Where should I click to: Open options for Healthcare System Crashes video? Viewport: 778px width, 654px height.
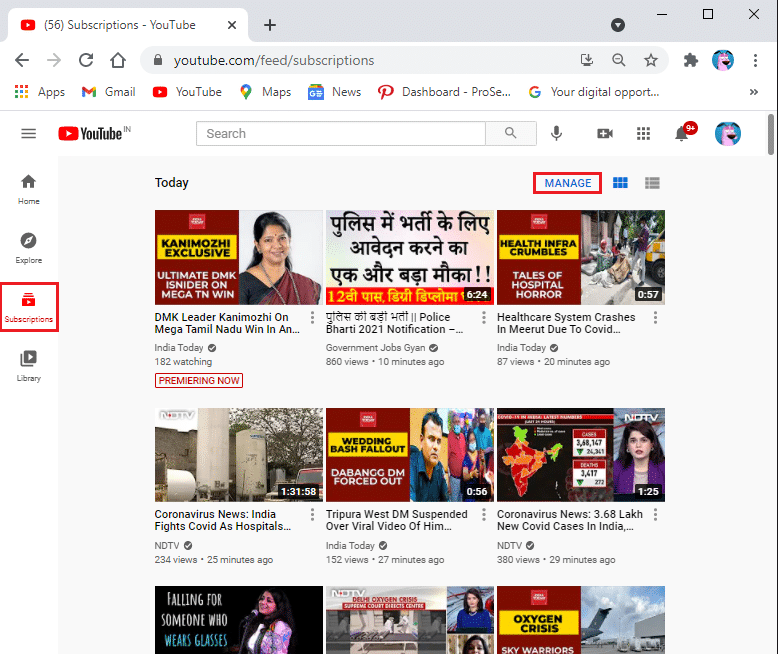(x=656, y=318)
